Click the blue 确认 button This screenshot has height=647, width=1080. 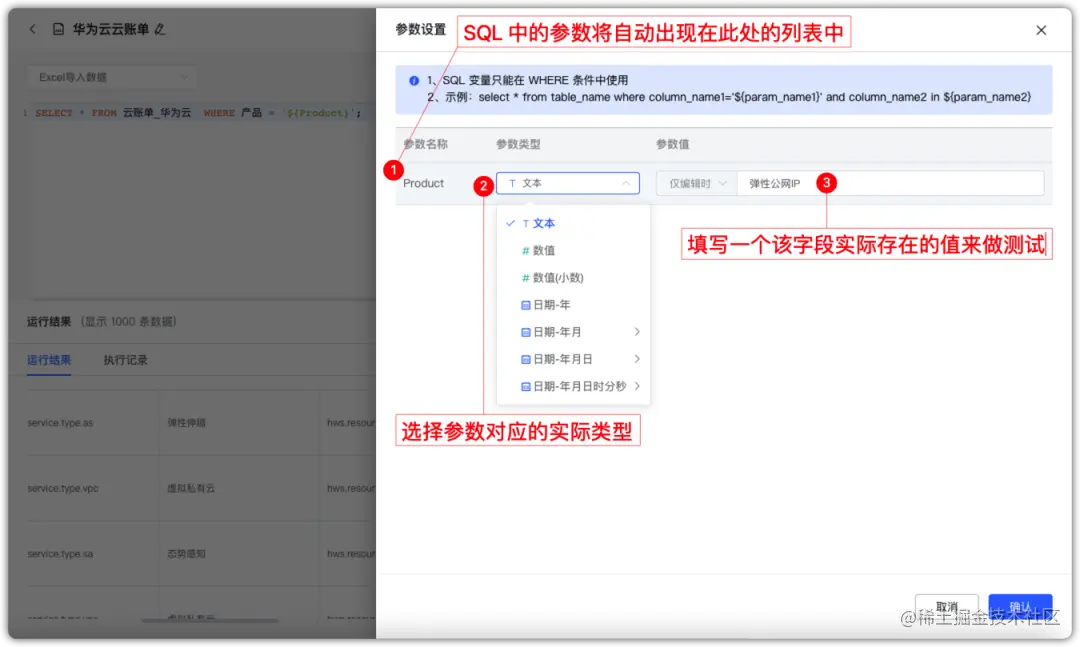click(1019, 606)
